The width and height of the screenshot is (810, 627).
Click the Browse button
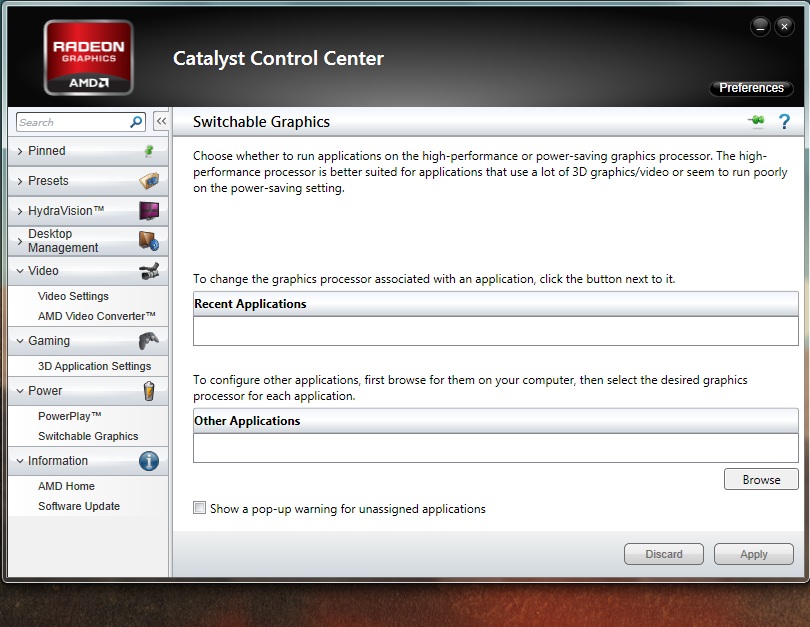pos(761,479)
